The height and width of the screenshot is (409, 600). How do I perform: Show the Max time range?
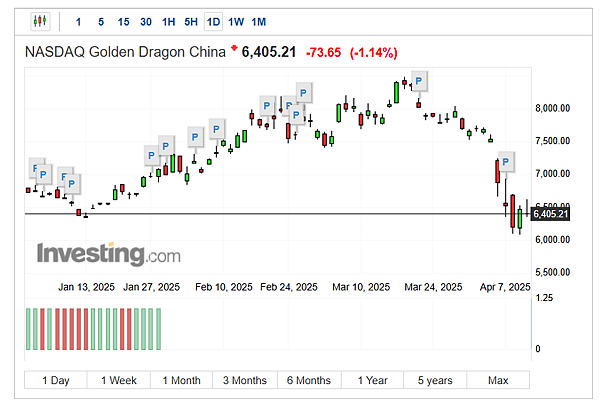point(498,380)
